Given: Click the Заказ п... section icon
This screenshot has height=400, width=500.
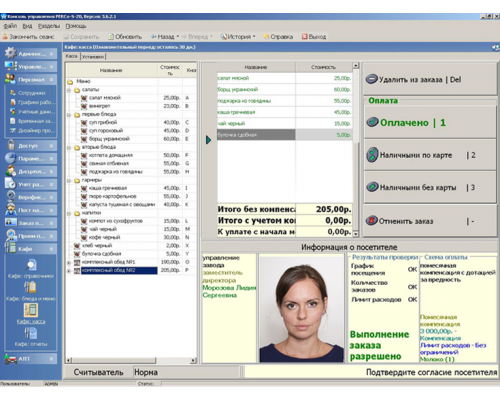Looking at the screenshot, I should (10, 223).
